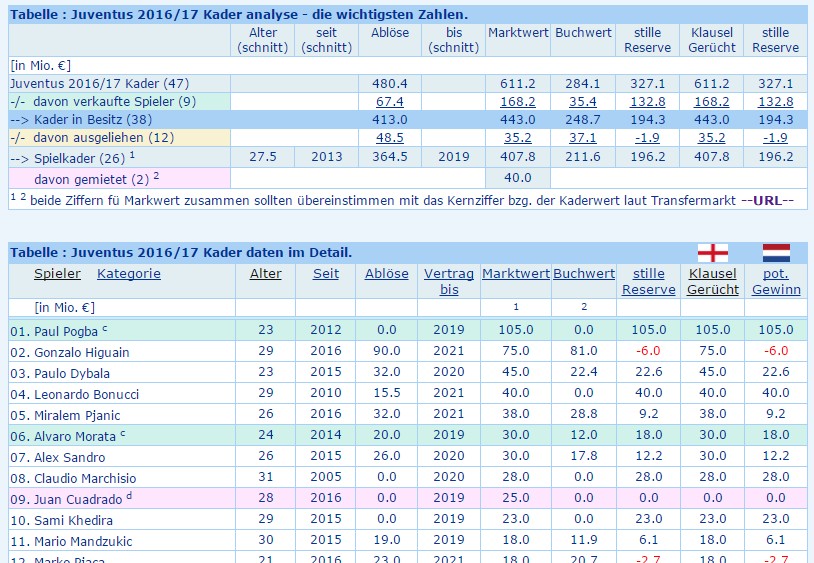Click the 'Juventus 2016/17 Kader daten im Detail' title
This screenshot has width=814, height=563.
tap(211, 253)
